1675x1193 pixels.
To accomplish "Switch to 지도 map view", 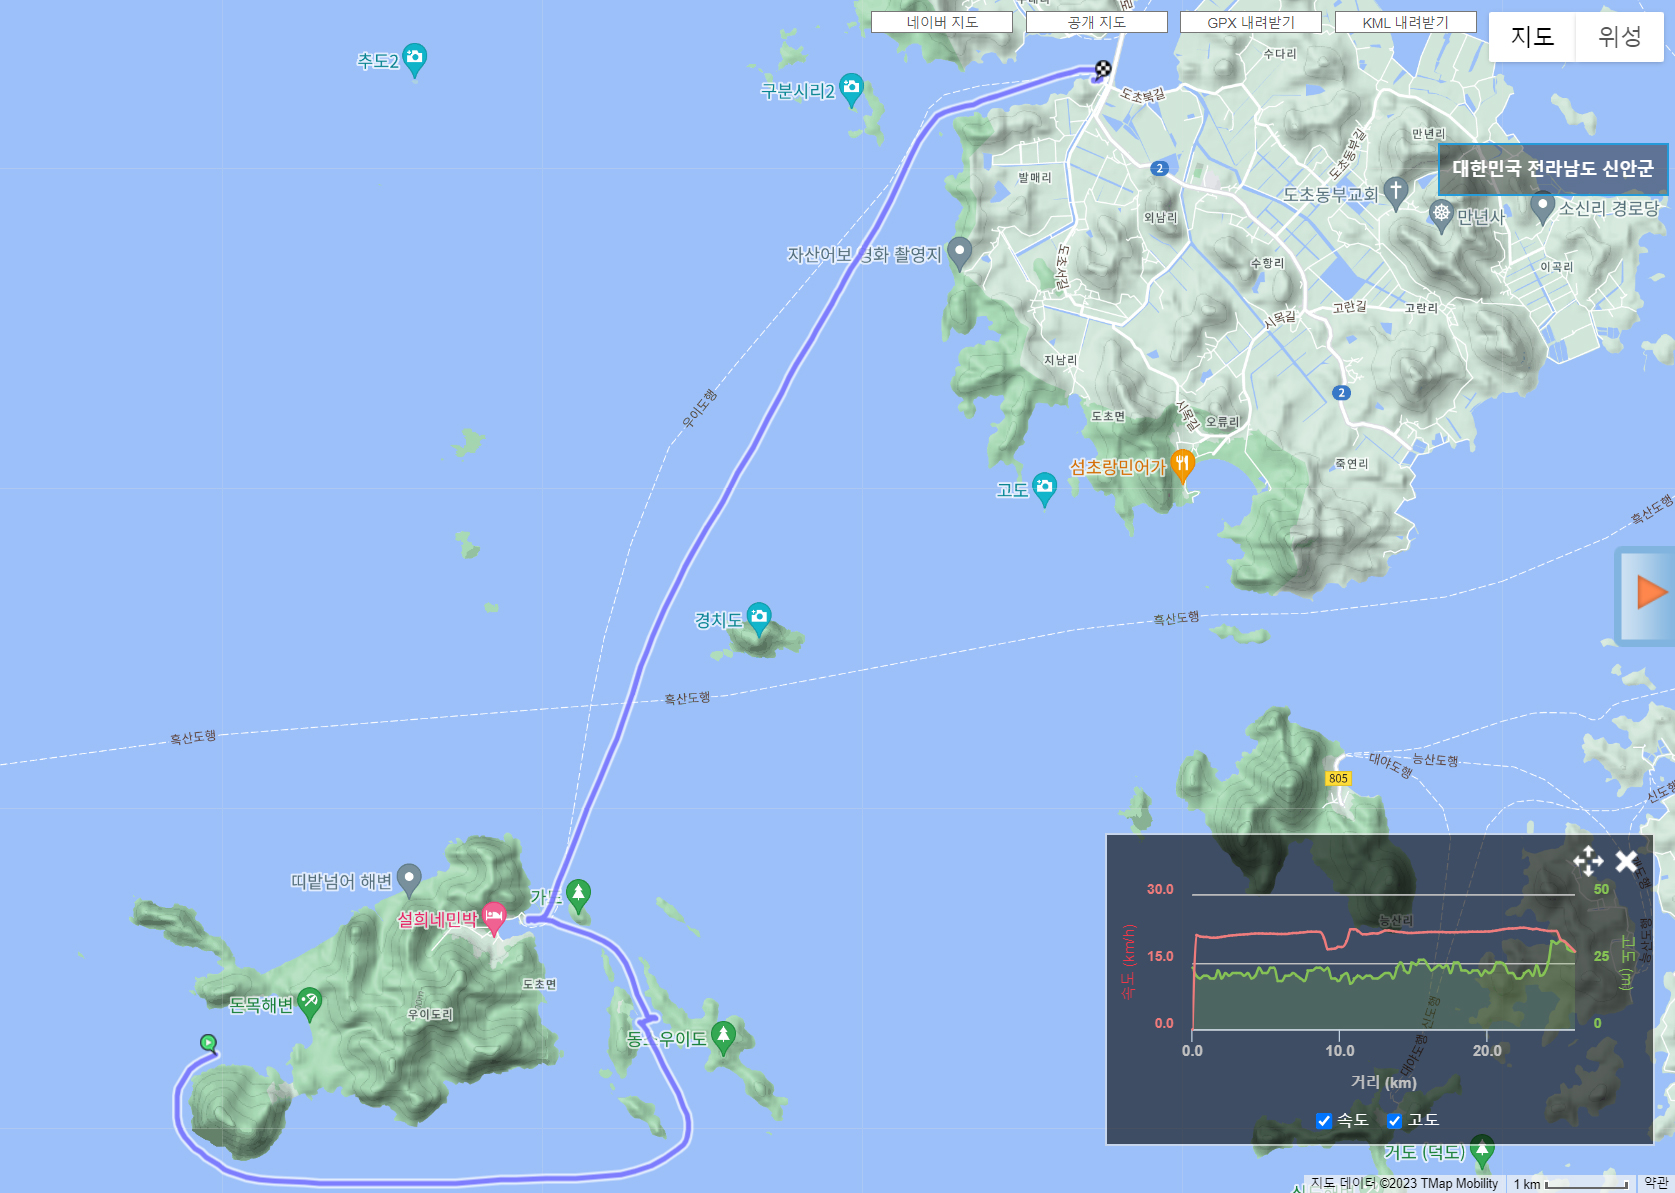I will 1532,37.
